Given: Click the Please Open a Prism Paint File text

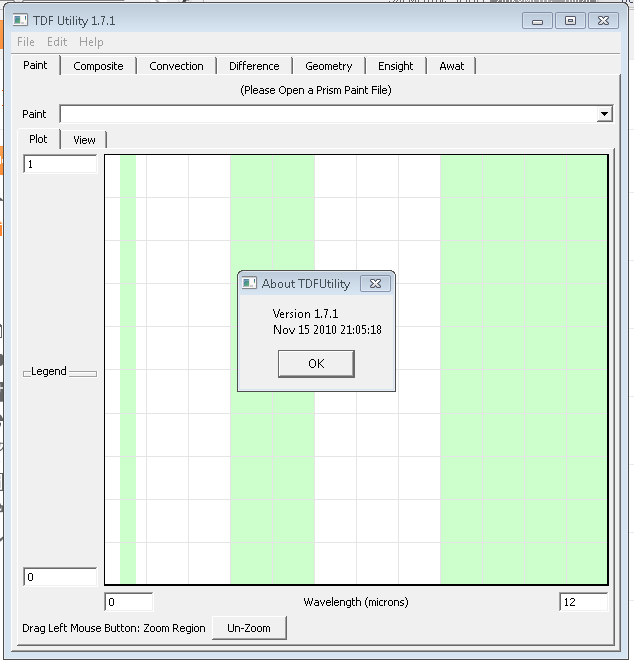Looking at the screenshot, I should click(x=316, y=90).
